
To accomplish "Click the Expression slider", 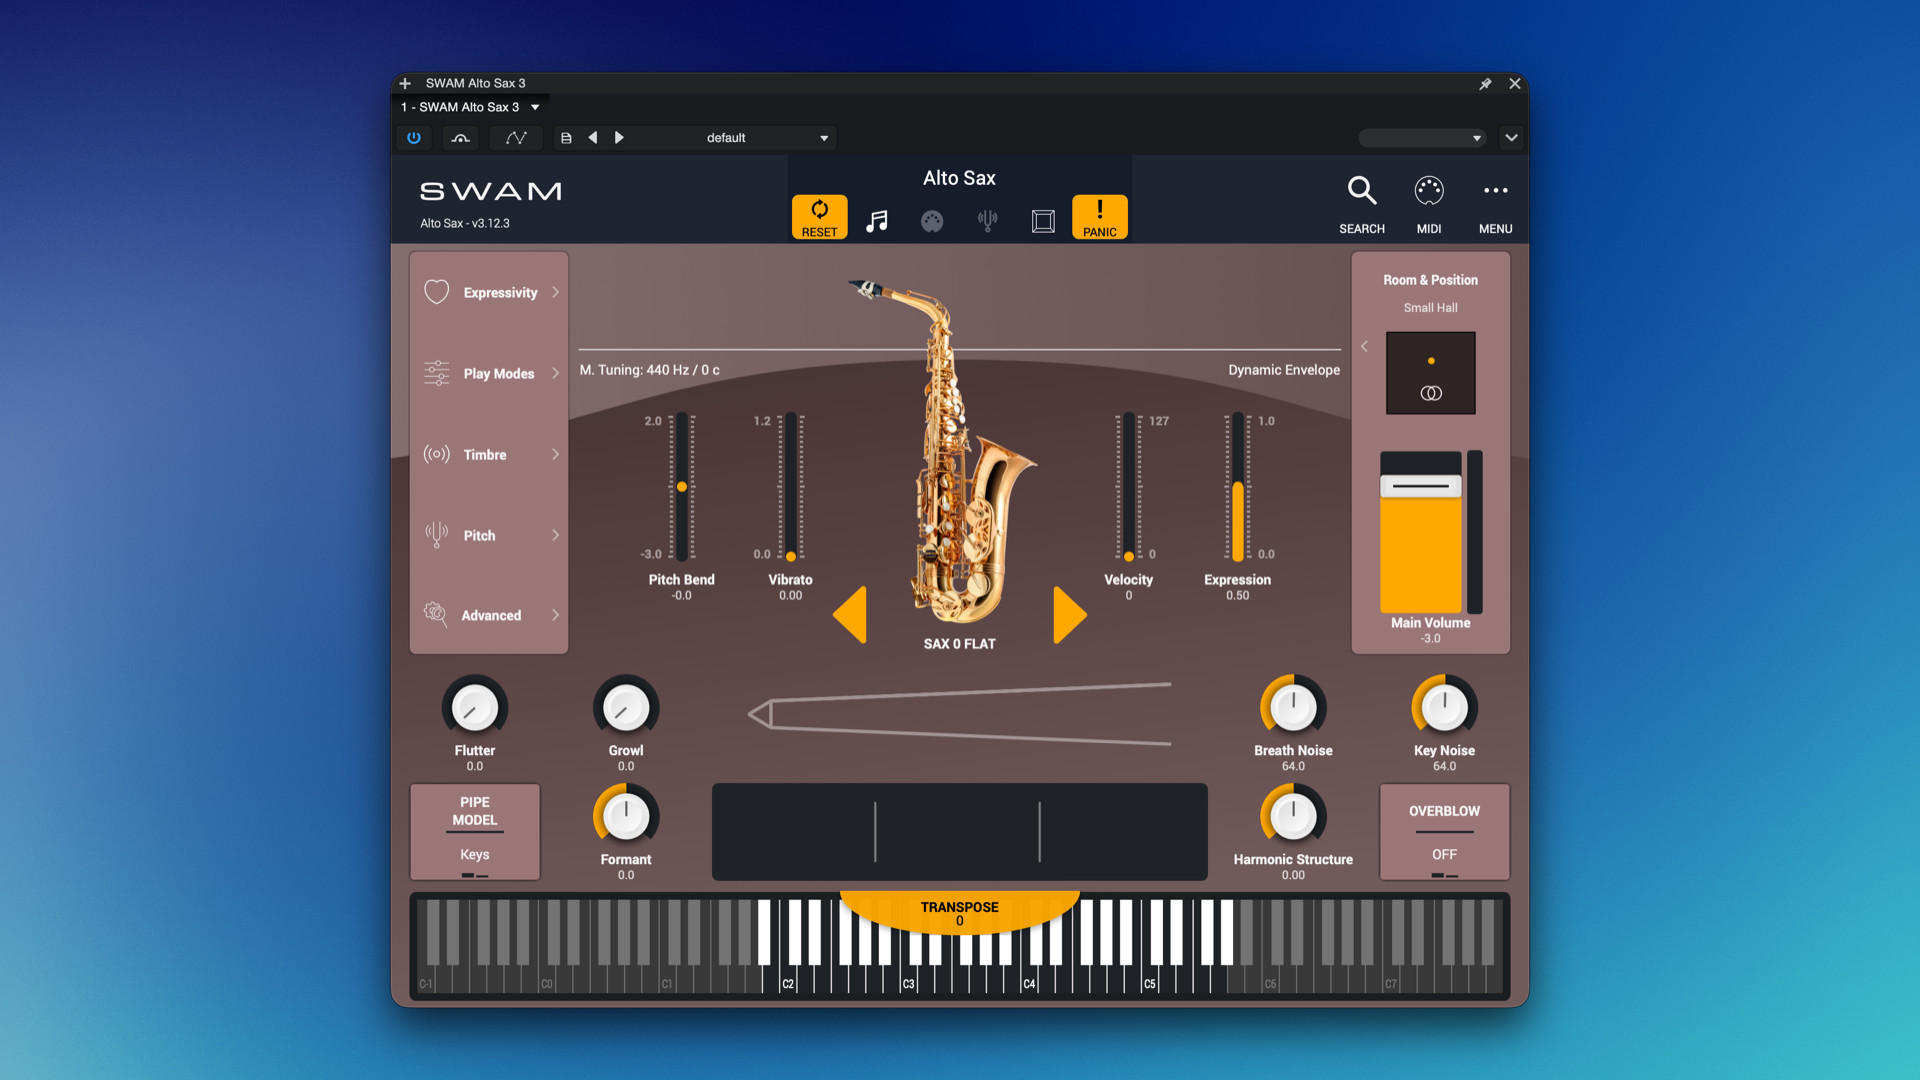I will coord(1238,487).
